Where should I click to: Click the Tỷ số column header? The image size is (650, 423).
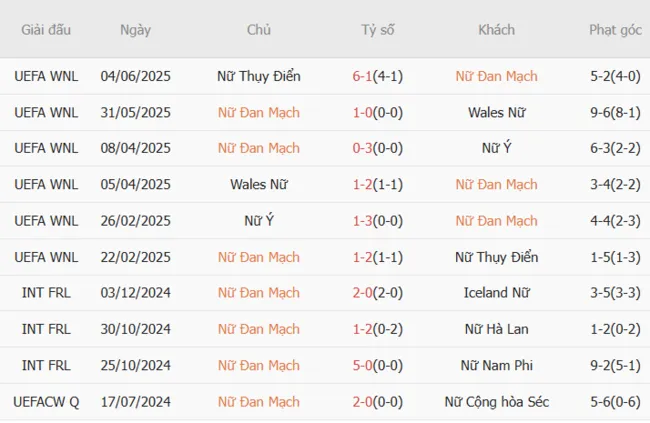click(378, 30)
